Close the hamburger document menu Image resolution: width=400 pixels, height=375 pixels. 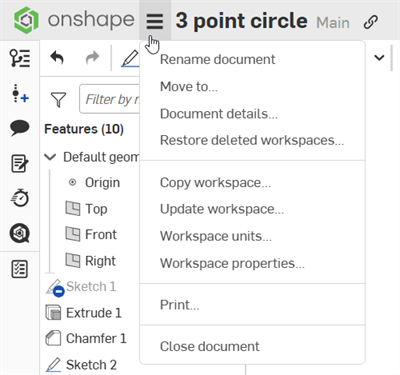coord(155,21)
